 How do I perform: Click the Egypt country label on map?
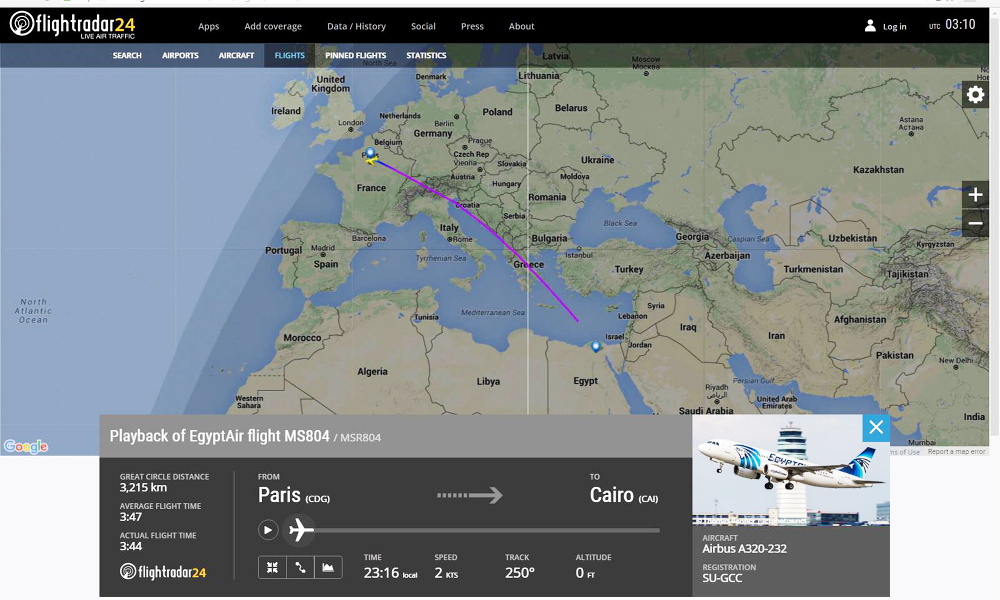pos(585,381)
